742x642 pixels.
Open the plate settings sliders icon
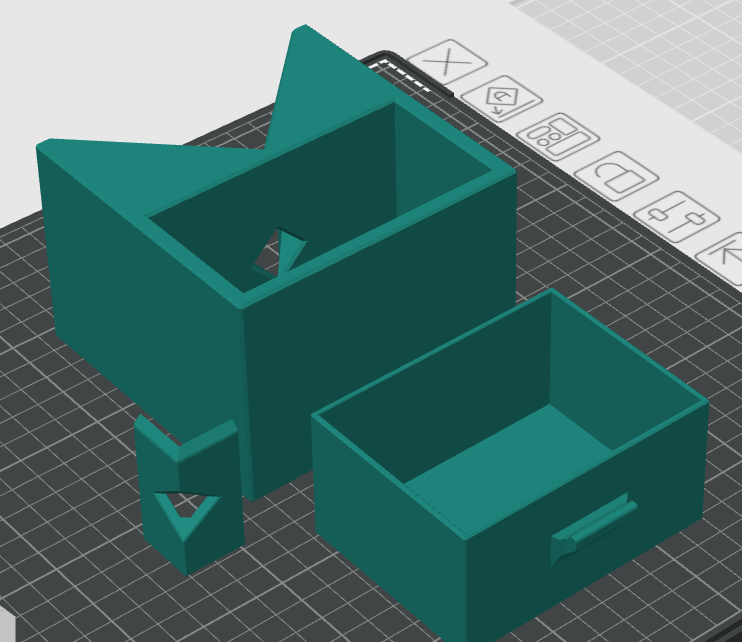(x=677, y=217)
